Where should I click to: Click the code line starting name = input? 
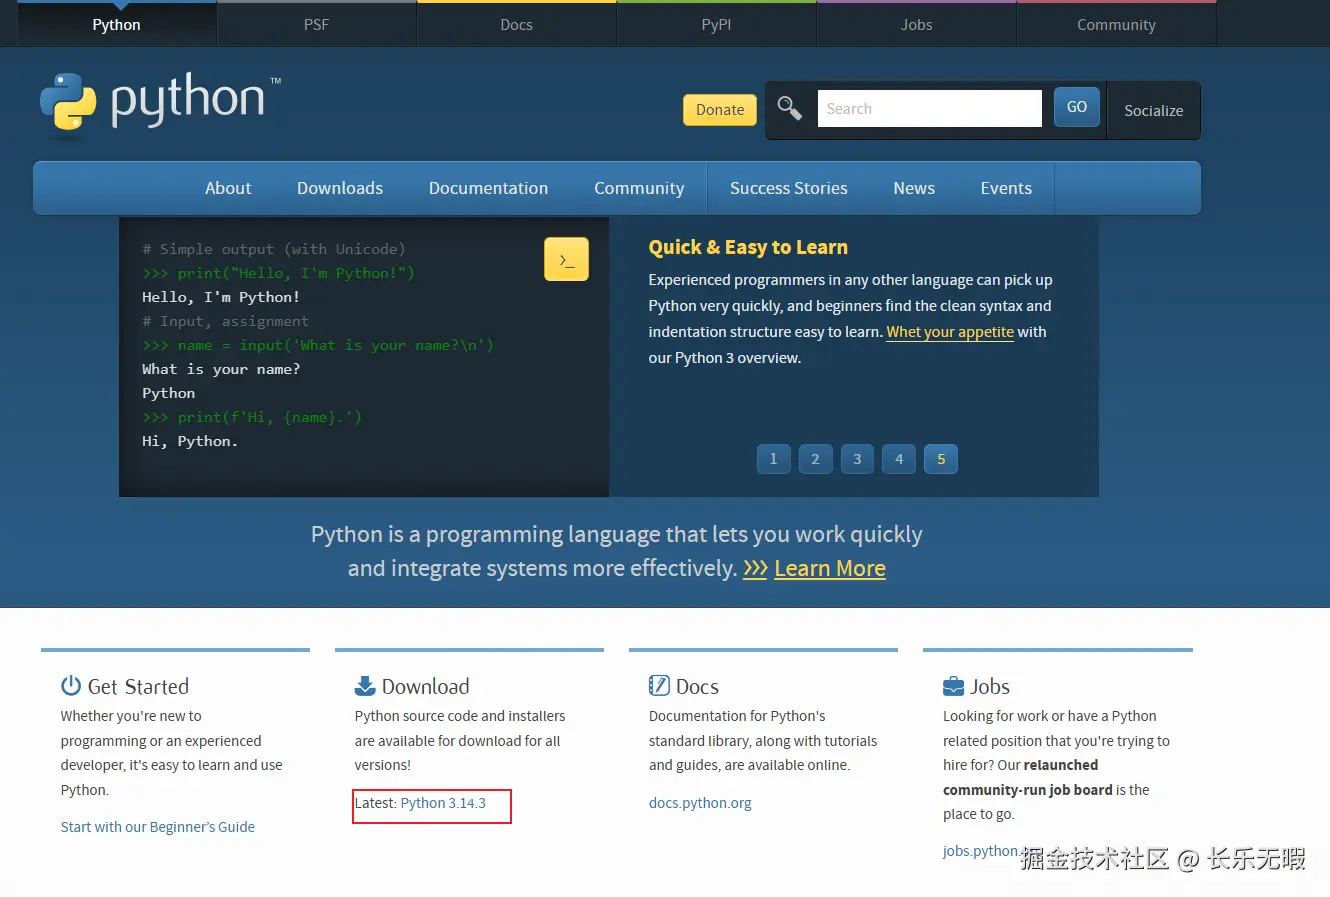tap(318, 345)
